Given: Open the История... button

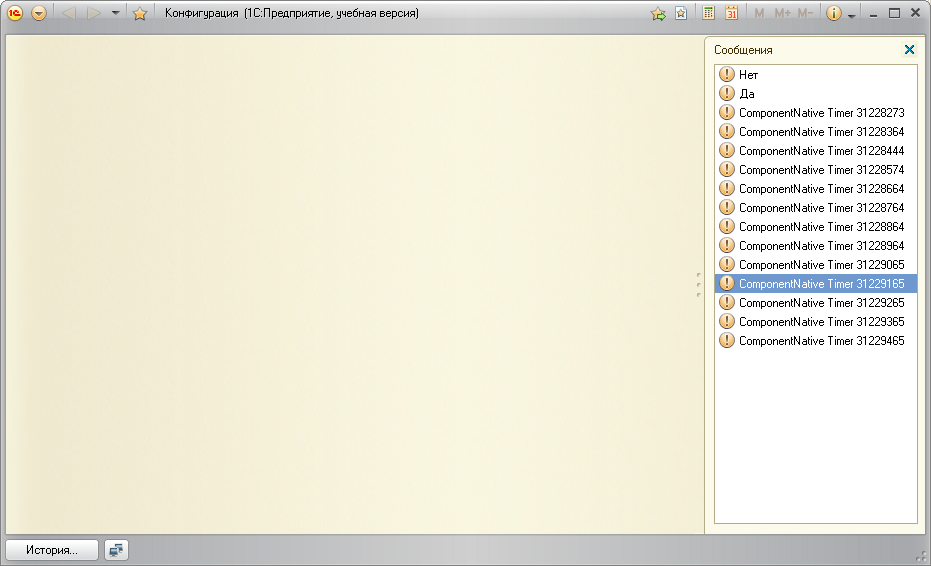Looking at the screenshot, I should [x=52, y=550].
